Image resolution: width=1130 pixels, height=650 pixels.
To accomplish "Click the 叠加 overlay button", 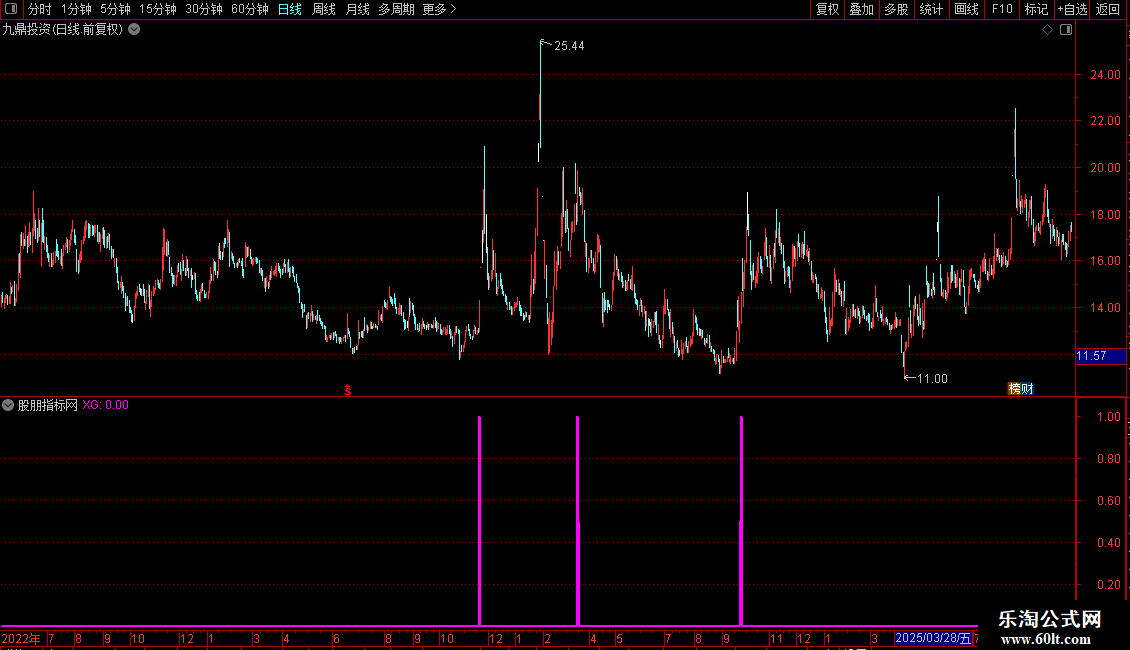I will 861,9.
